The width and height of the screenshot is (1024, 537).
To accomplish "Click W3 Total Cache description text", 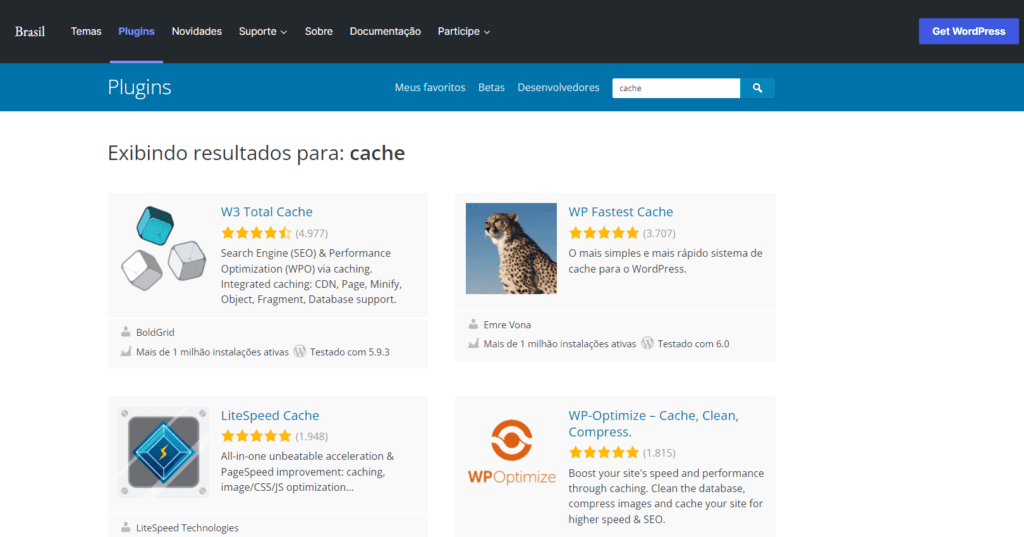I will pyautogui.click(x=312, y=276).
